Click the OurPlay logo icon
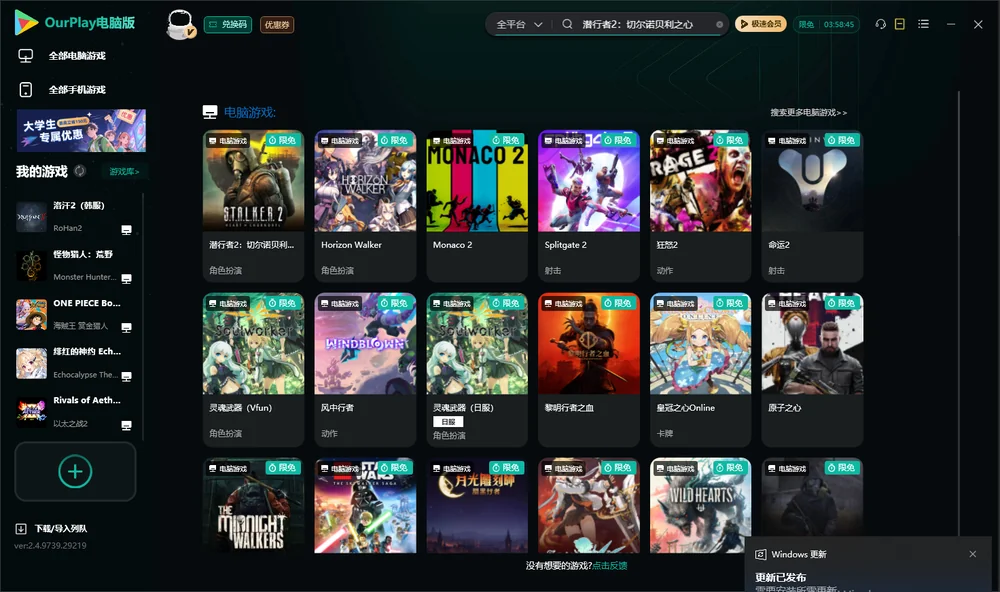Screen dimensions: 1000x592 point(26,23)
